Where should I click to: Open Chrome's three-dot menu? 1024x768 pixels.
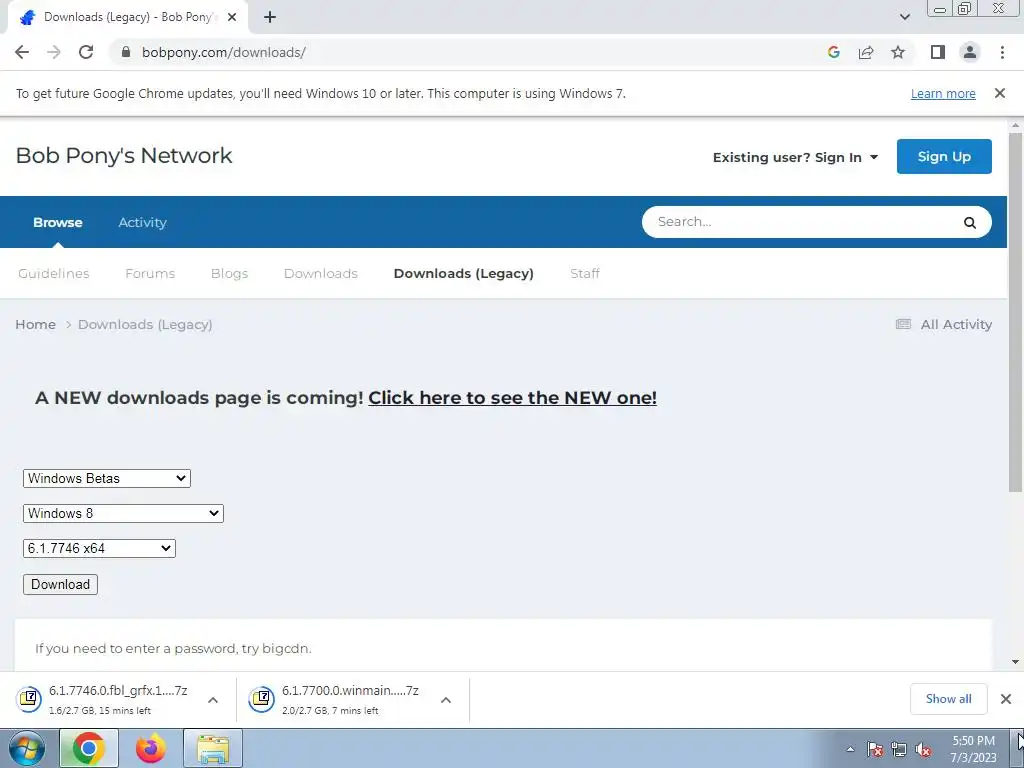click(x=1002, y=52)
